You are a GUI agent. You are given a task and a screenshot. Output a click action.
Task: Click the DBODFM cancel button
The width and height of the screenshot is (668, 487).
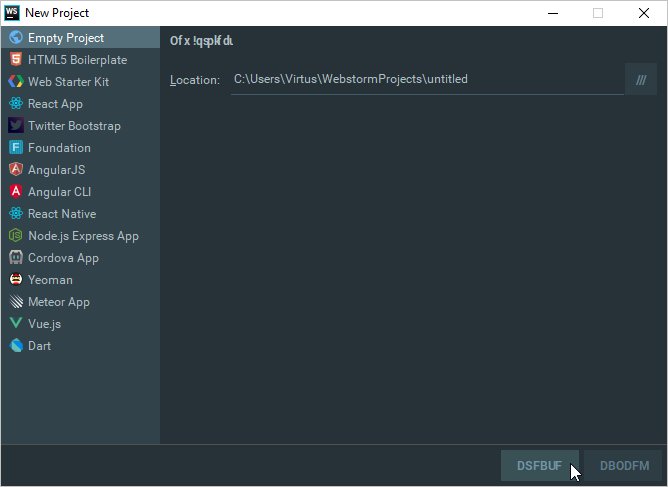(624, 465)
